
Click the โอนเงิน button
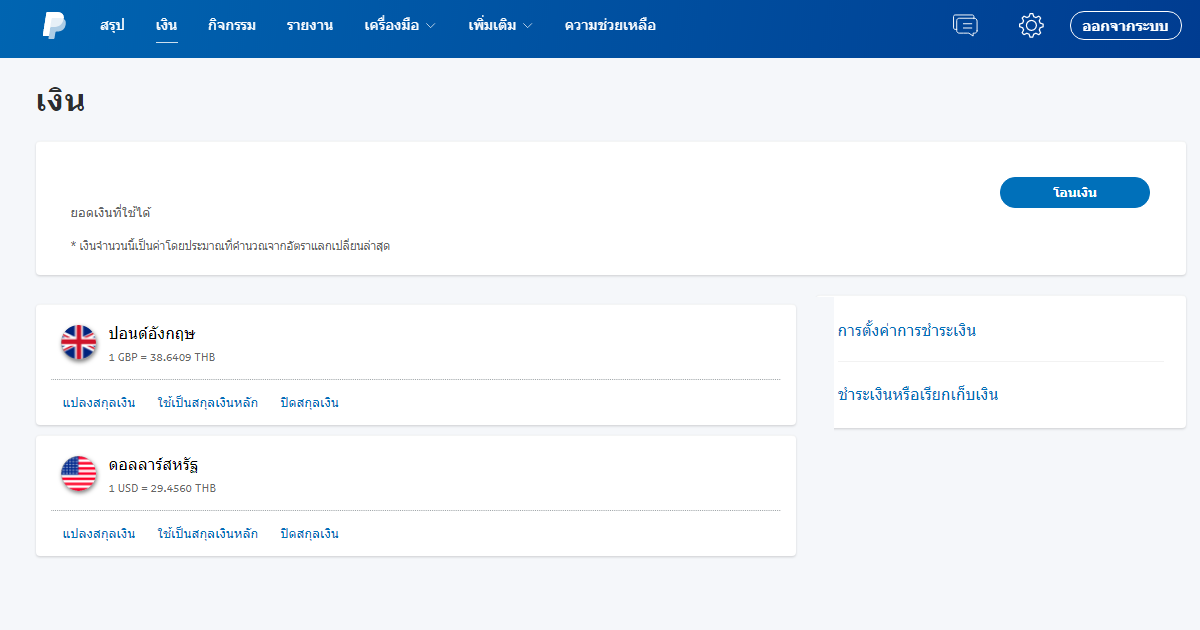tap(1074, 192)
